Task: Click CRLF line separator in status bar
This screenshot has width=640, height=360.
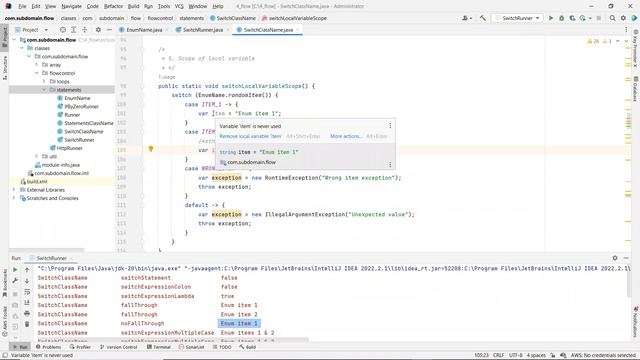Action: [498, 356]
